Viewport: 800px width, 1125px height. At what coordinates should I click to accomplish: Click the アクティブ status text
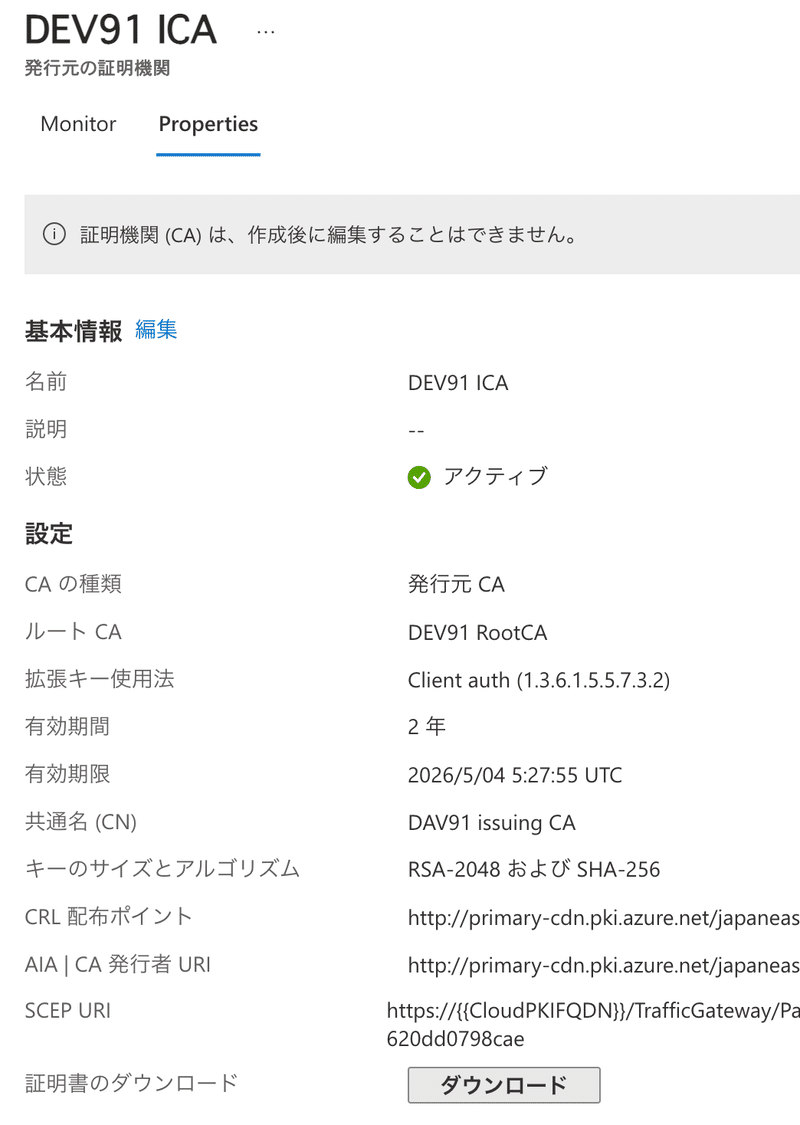[496, 476]
